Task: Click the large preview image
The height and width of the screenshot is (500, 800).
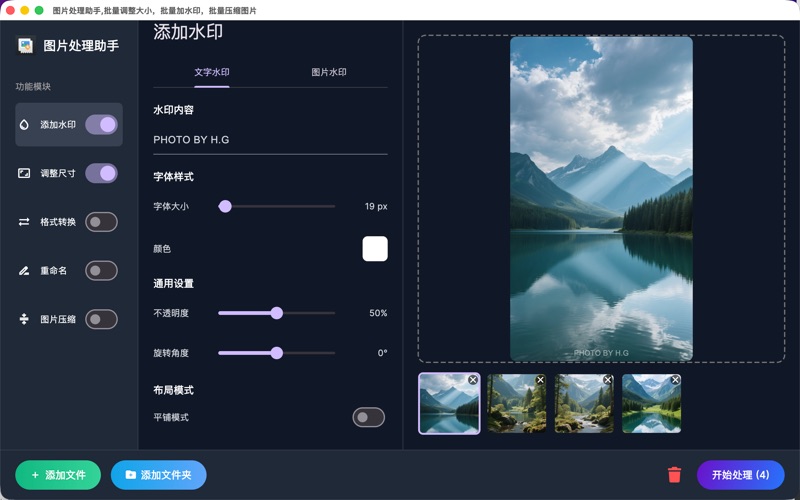Action: point(602,198)
